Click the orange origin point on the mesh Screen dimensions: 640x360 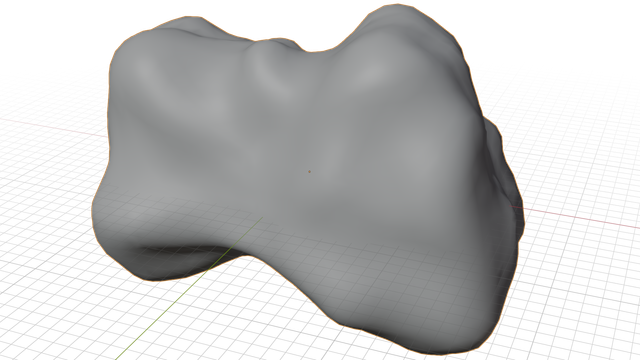coord(309,171)
